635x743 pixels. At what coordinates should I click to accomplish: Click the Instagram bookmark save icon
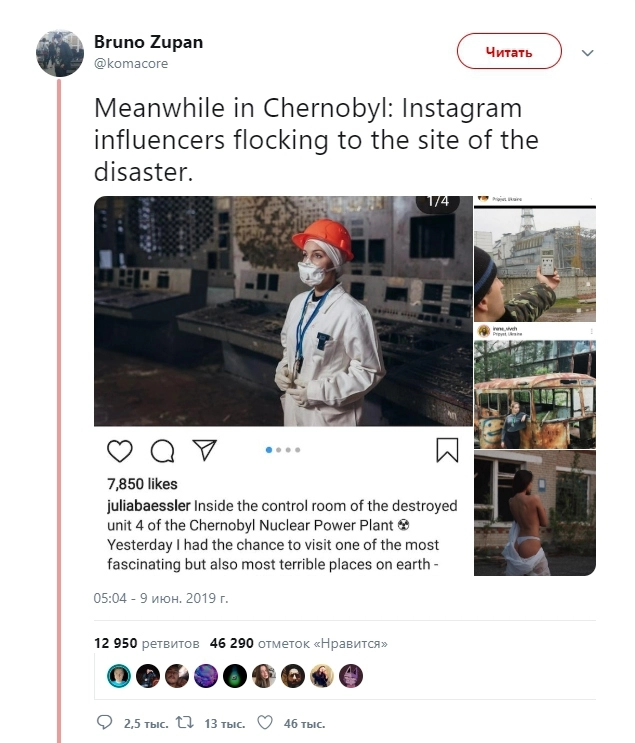(x=447, y=451)
